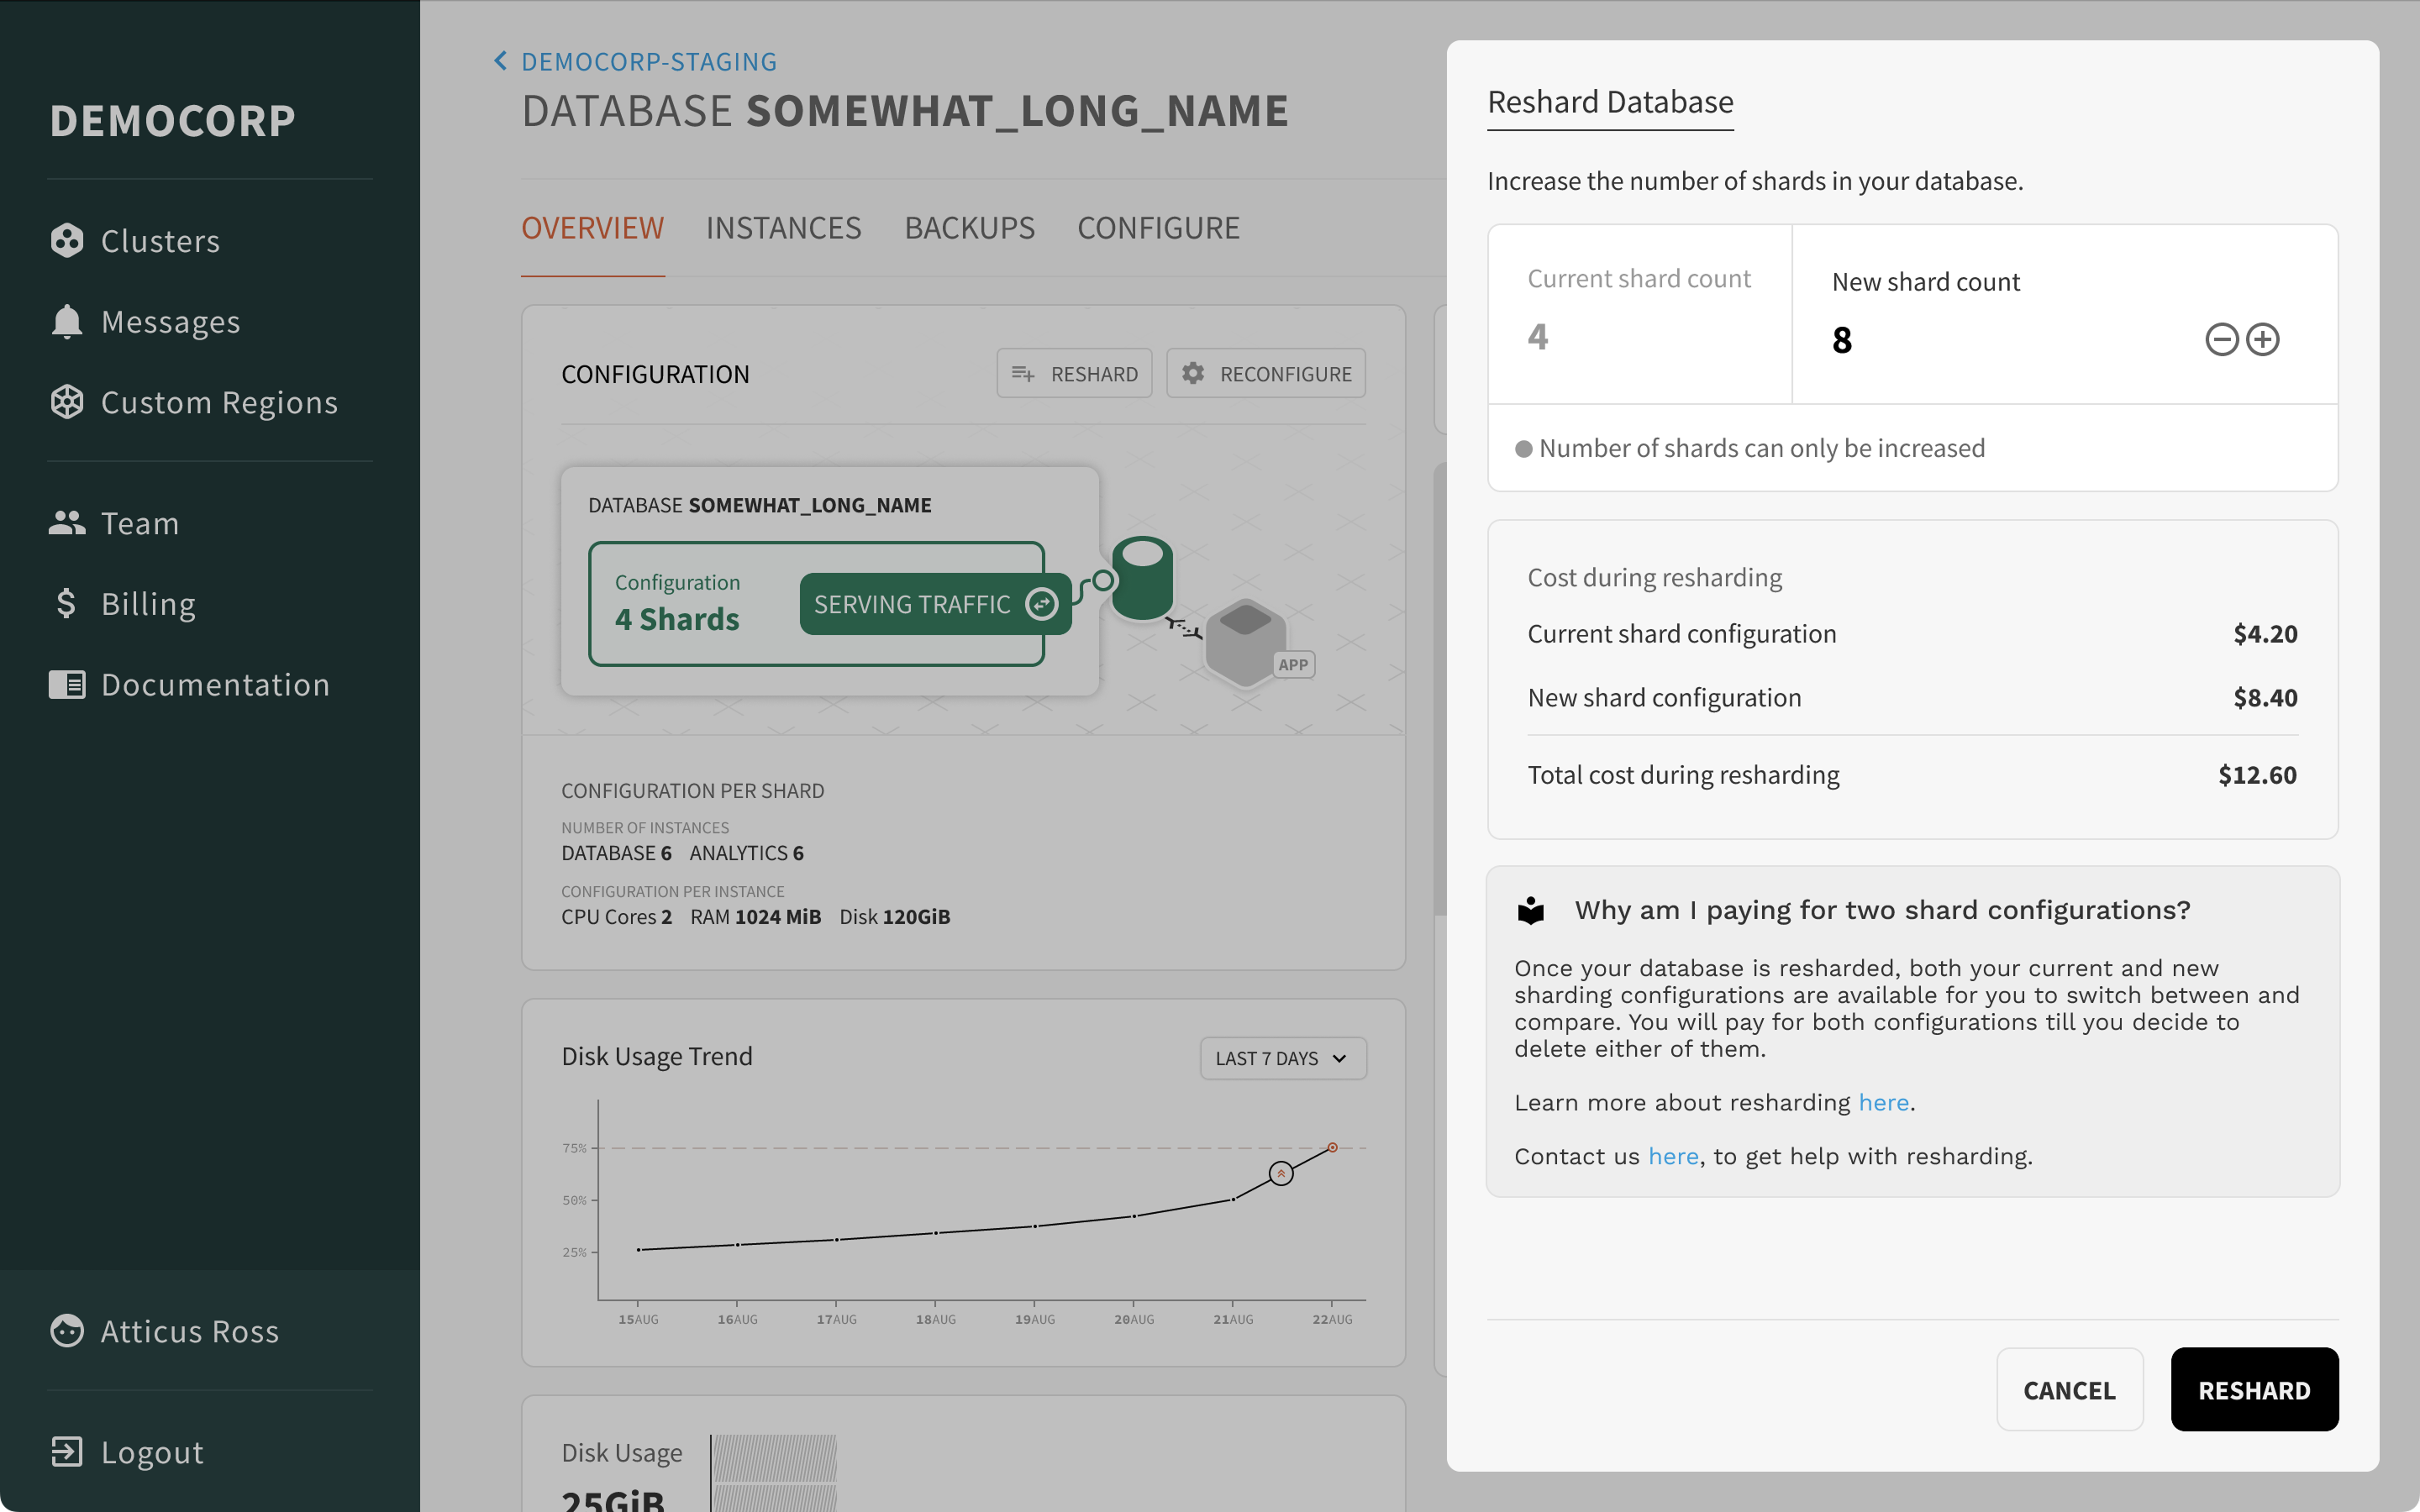
Task: Click the Billing dollar icon
Action: (x=67, y=603)
